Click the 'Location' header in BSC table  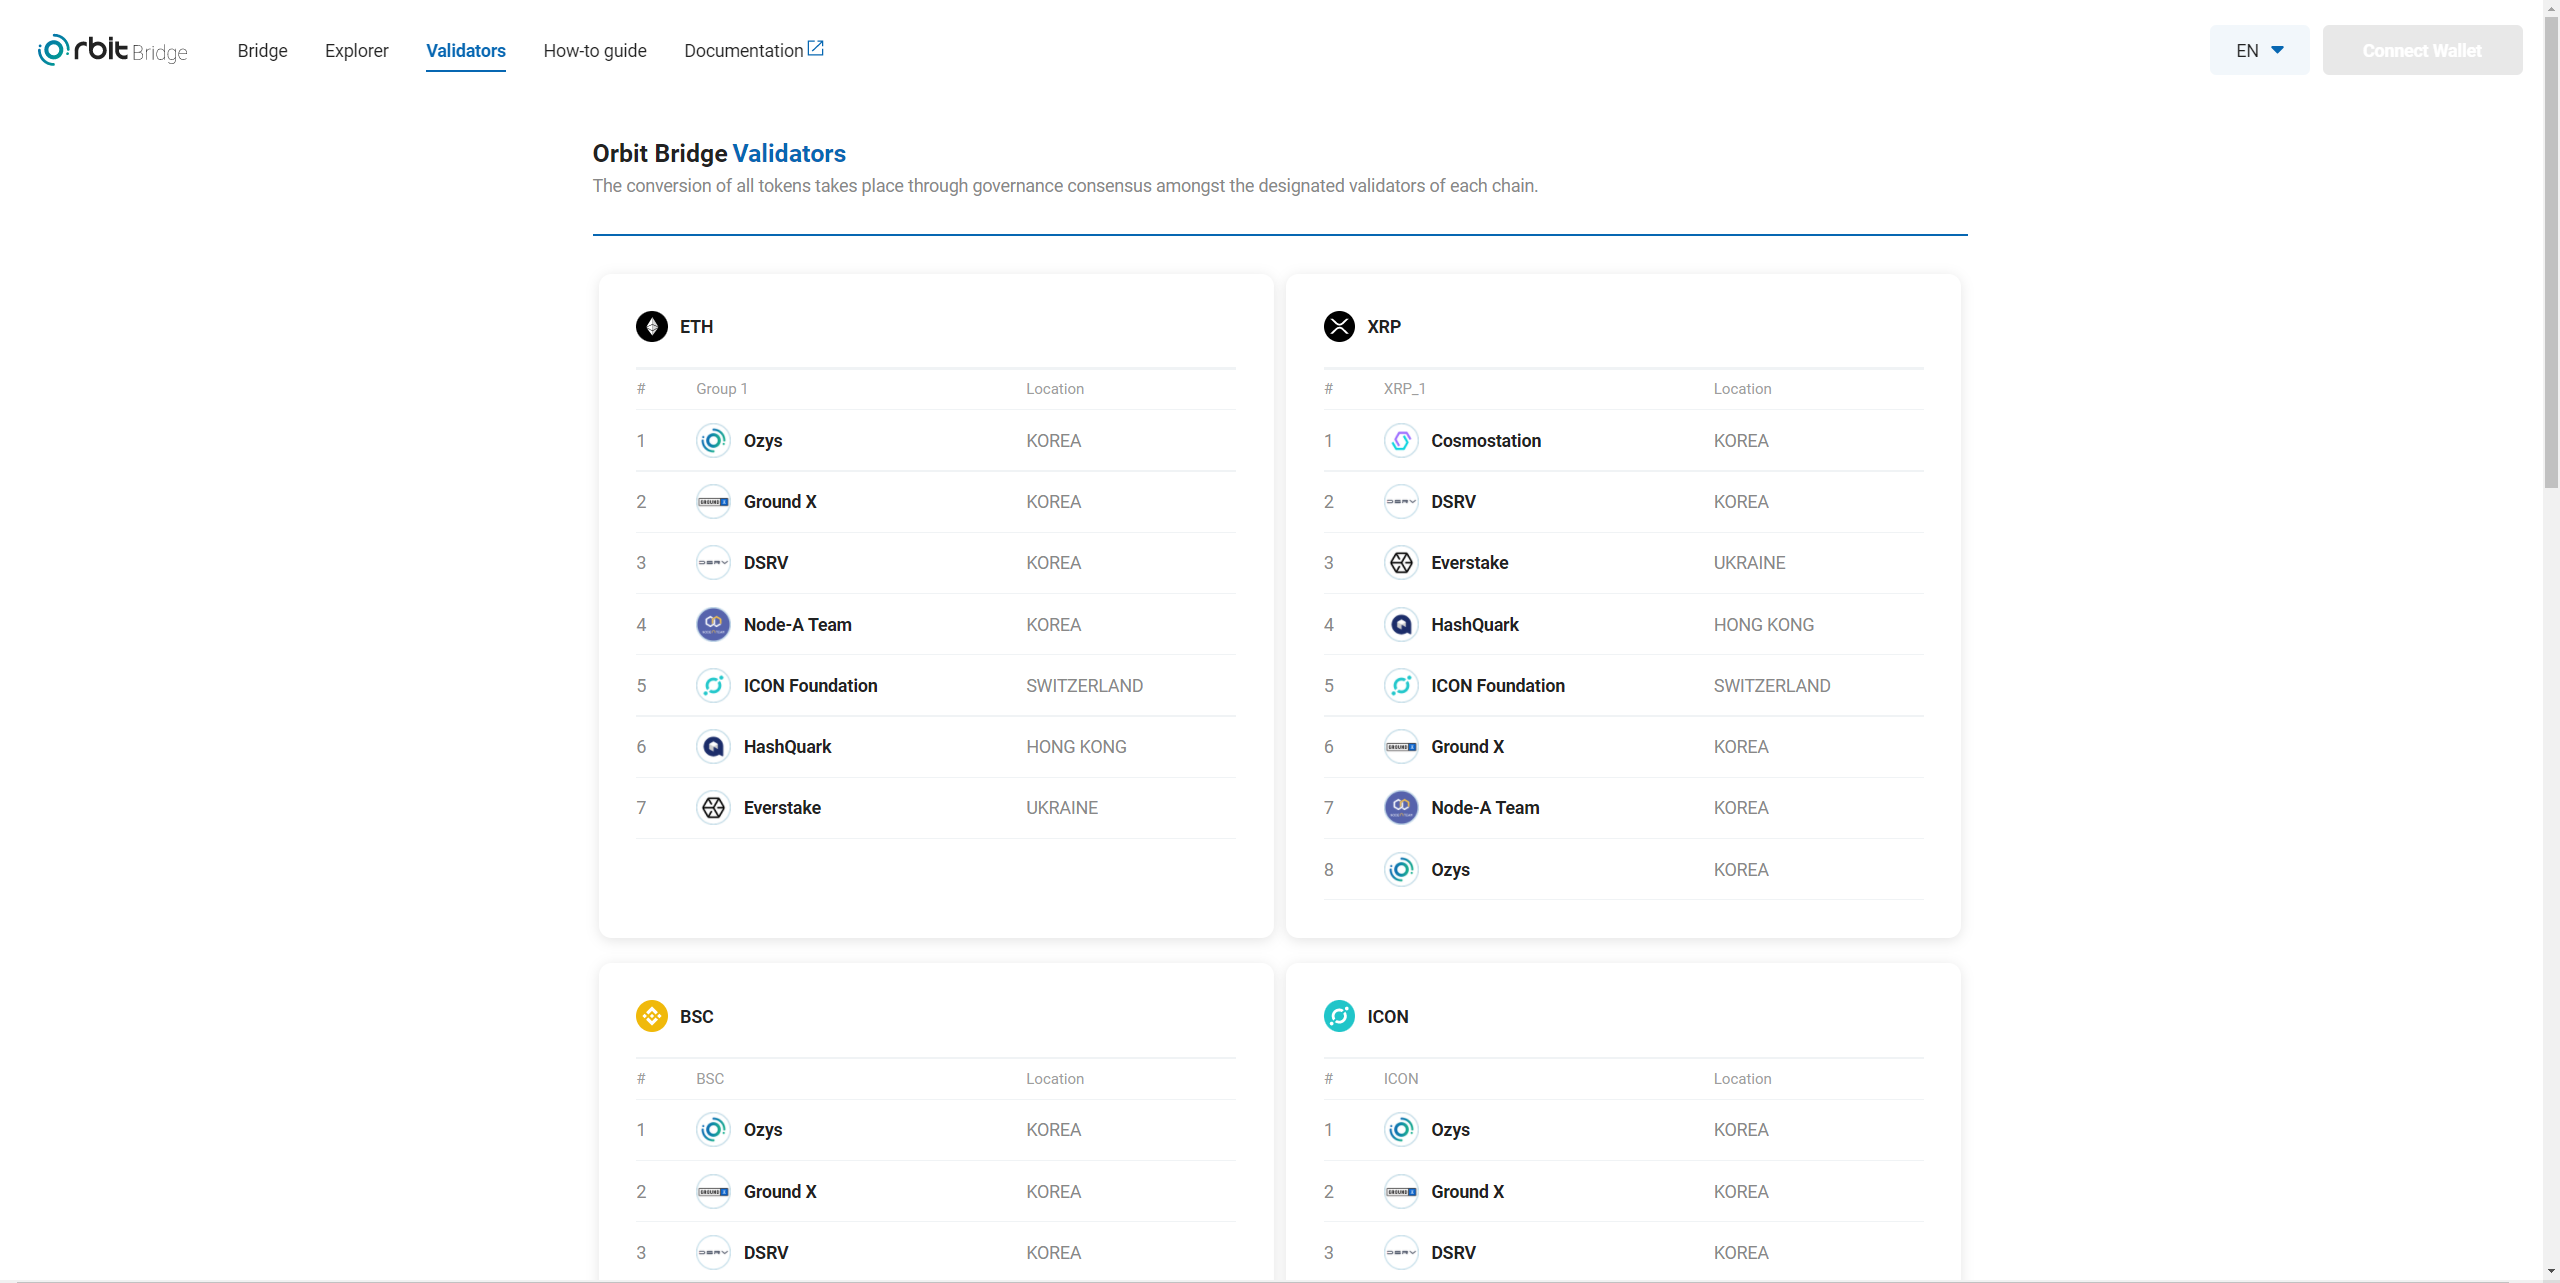pyautogui.click(x=1055, y=1079)
